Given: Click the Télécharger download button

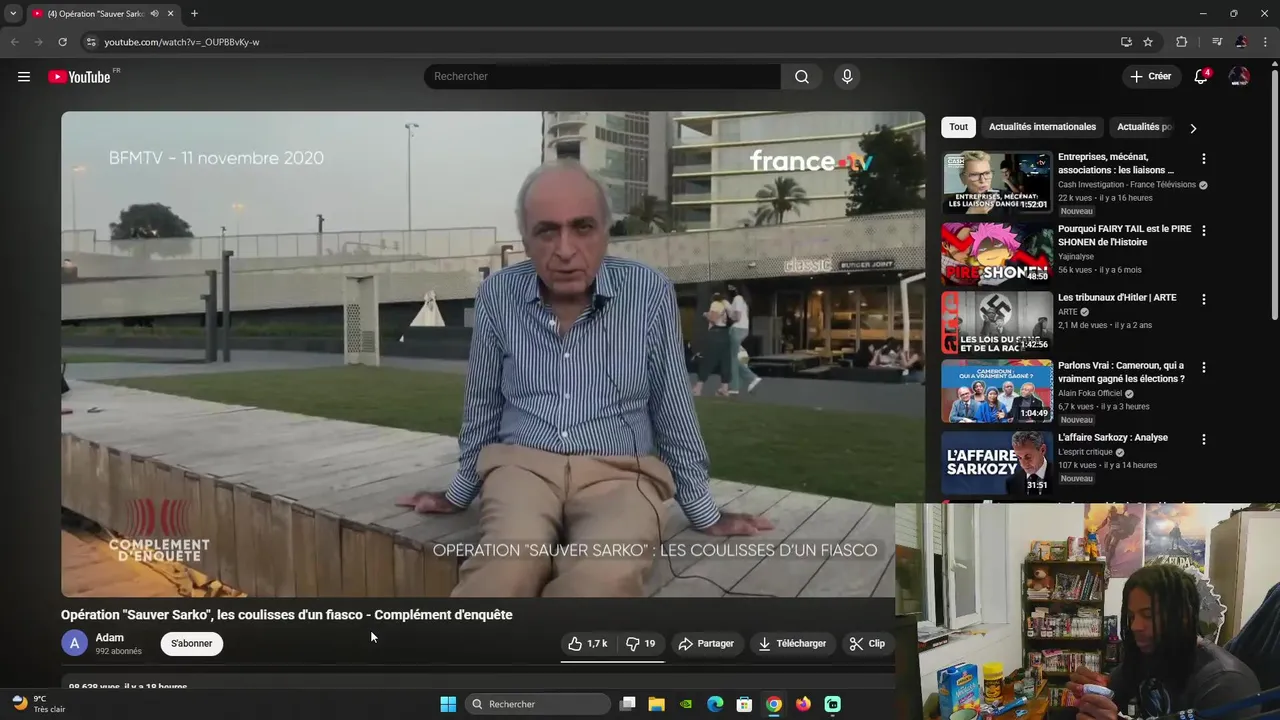Looking at the screenshot, I should [792, 644].
